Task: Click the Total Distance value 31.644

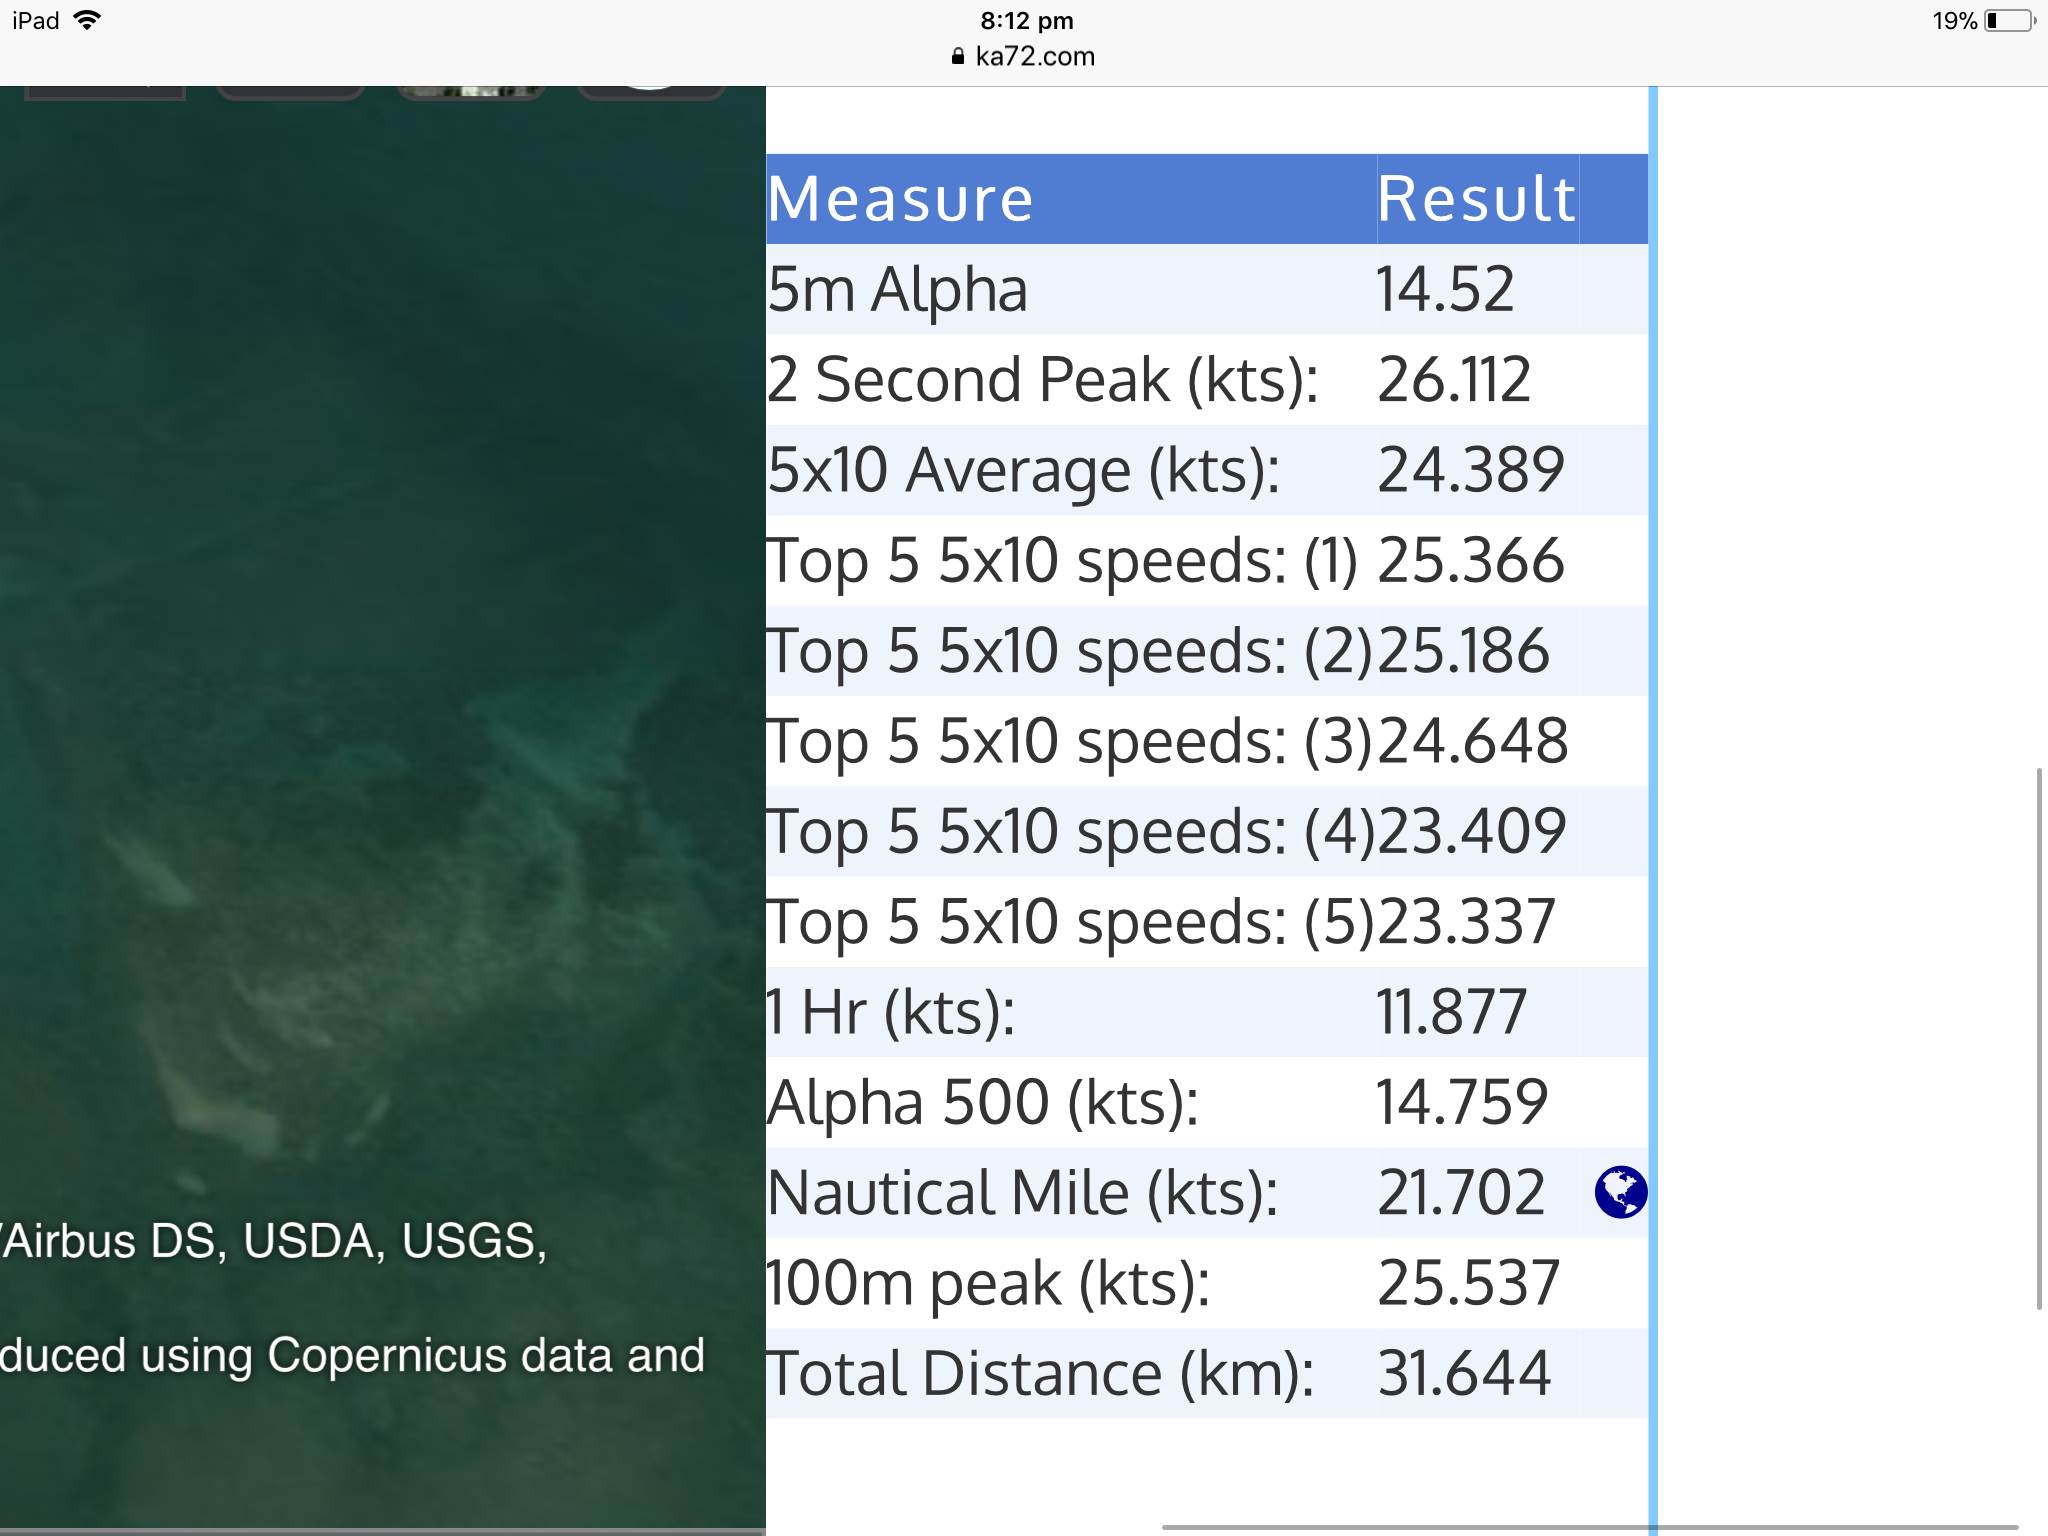Action: (1464, 1373)
